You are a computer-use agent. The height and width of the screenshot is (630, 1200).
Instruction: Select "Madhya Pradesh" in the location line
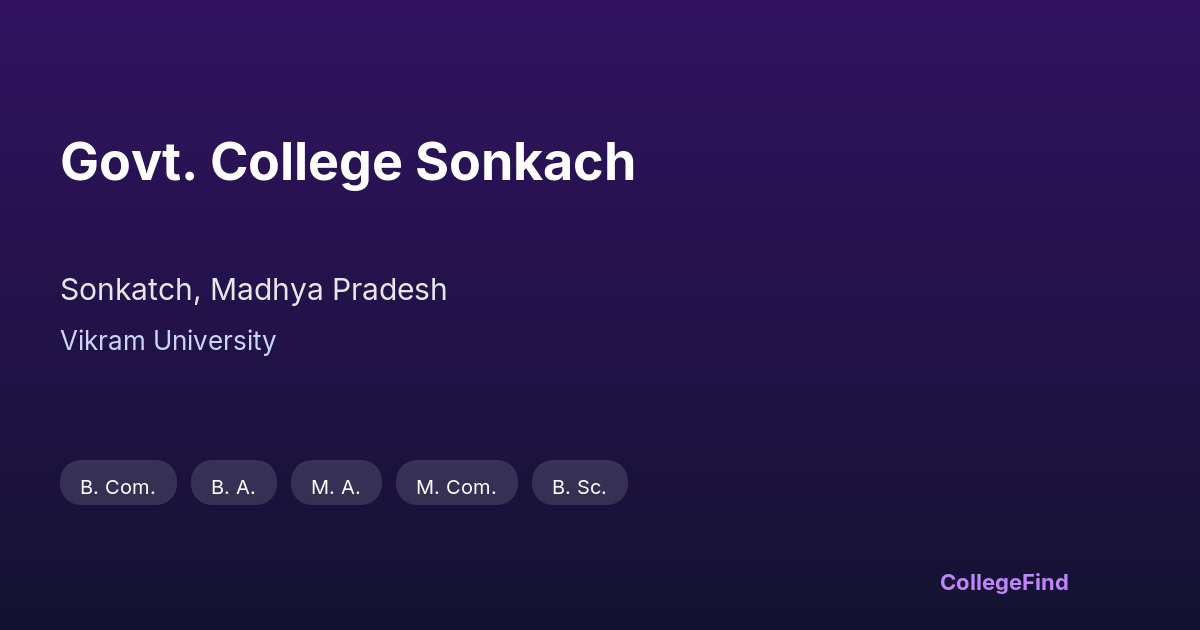click(328, 290)
